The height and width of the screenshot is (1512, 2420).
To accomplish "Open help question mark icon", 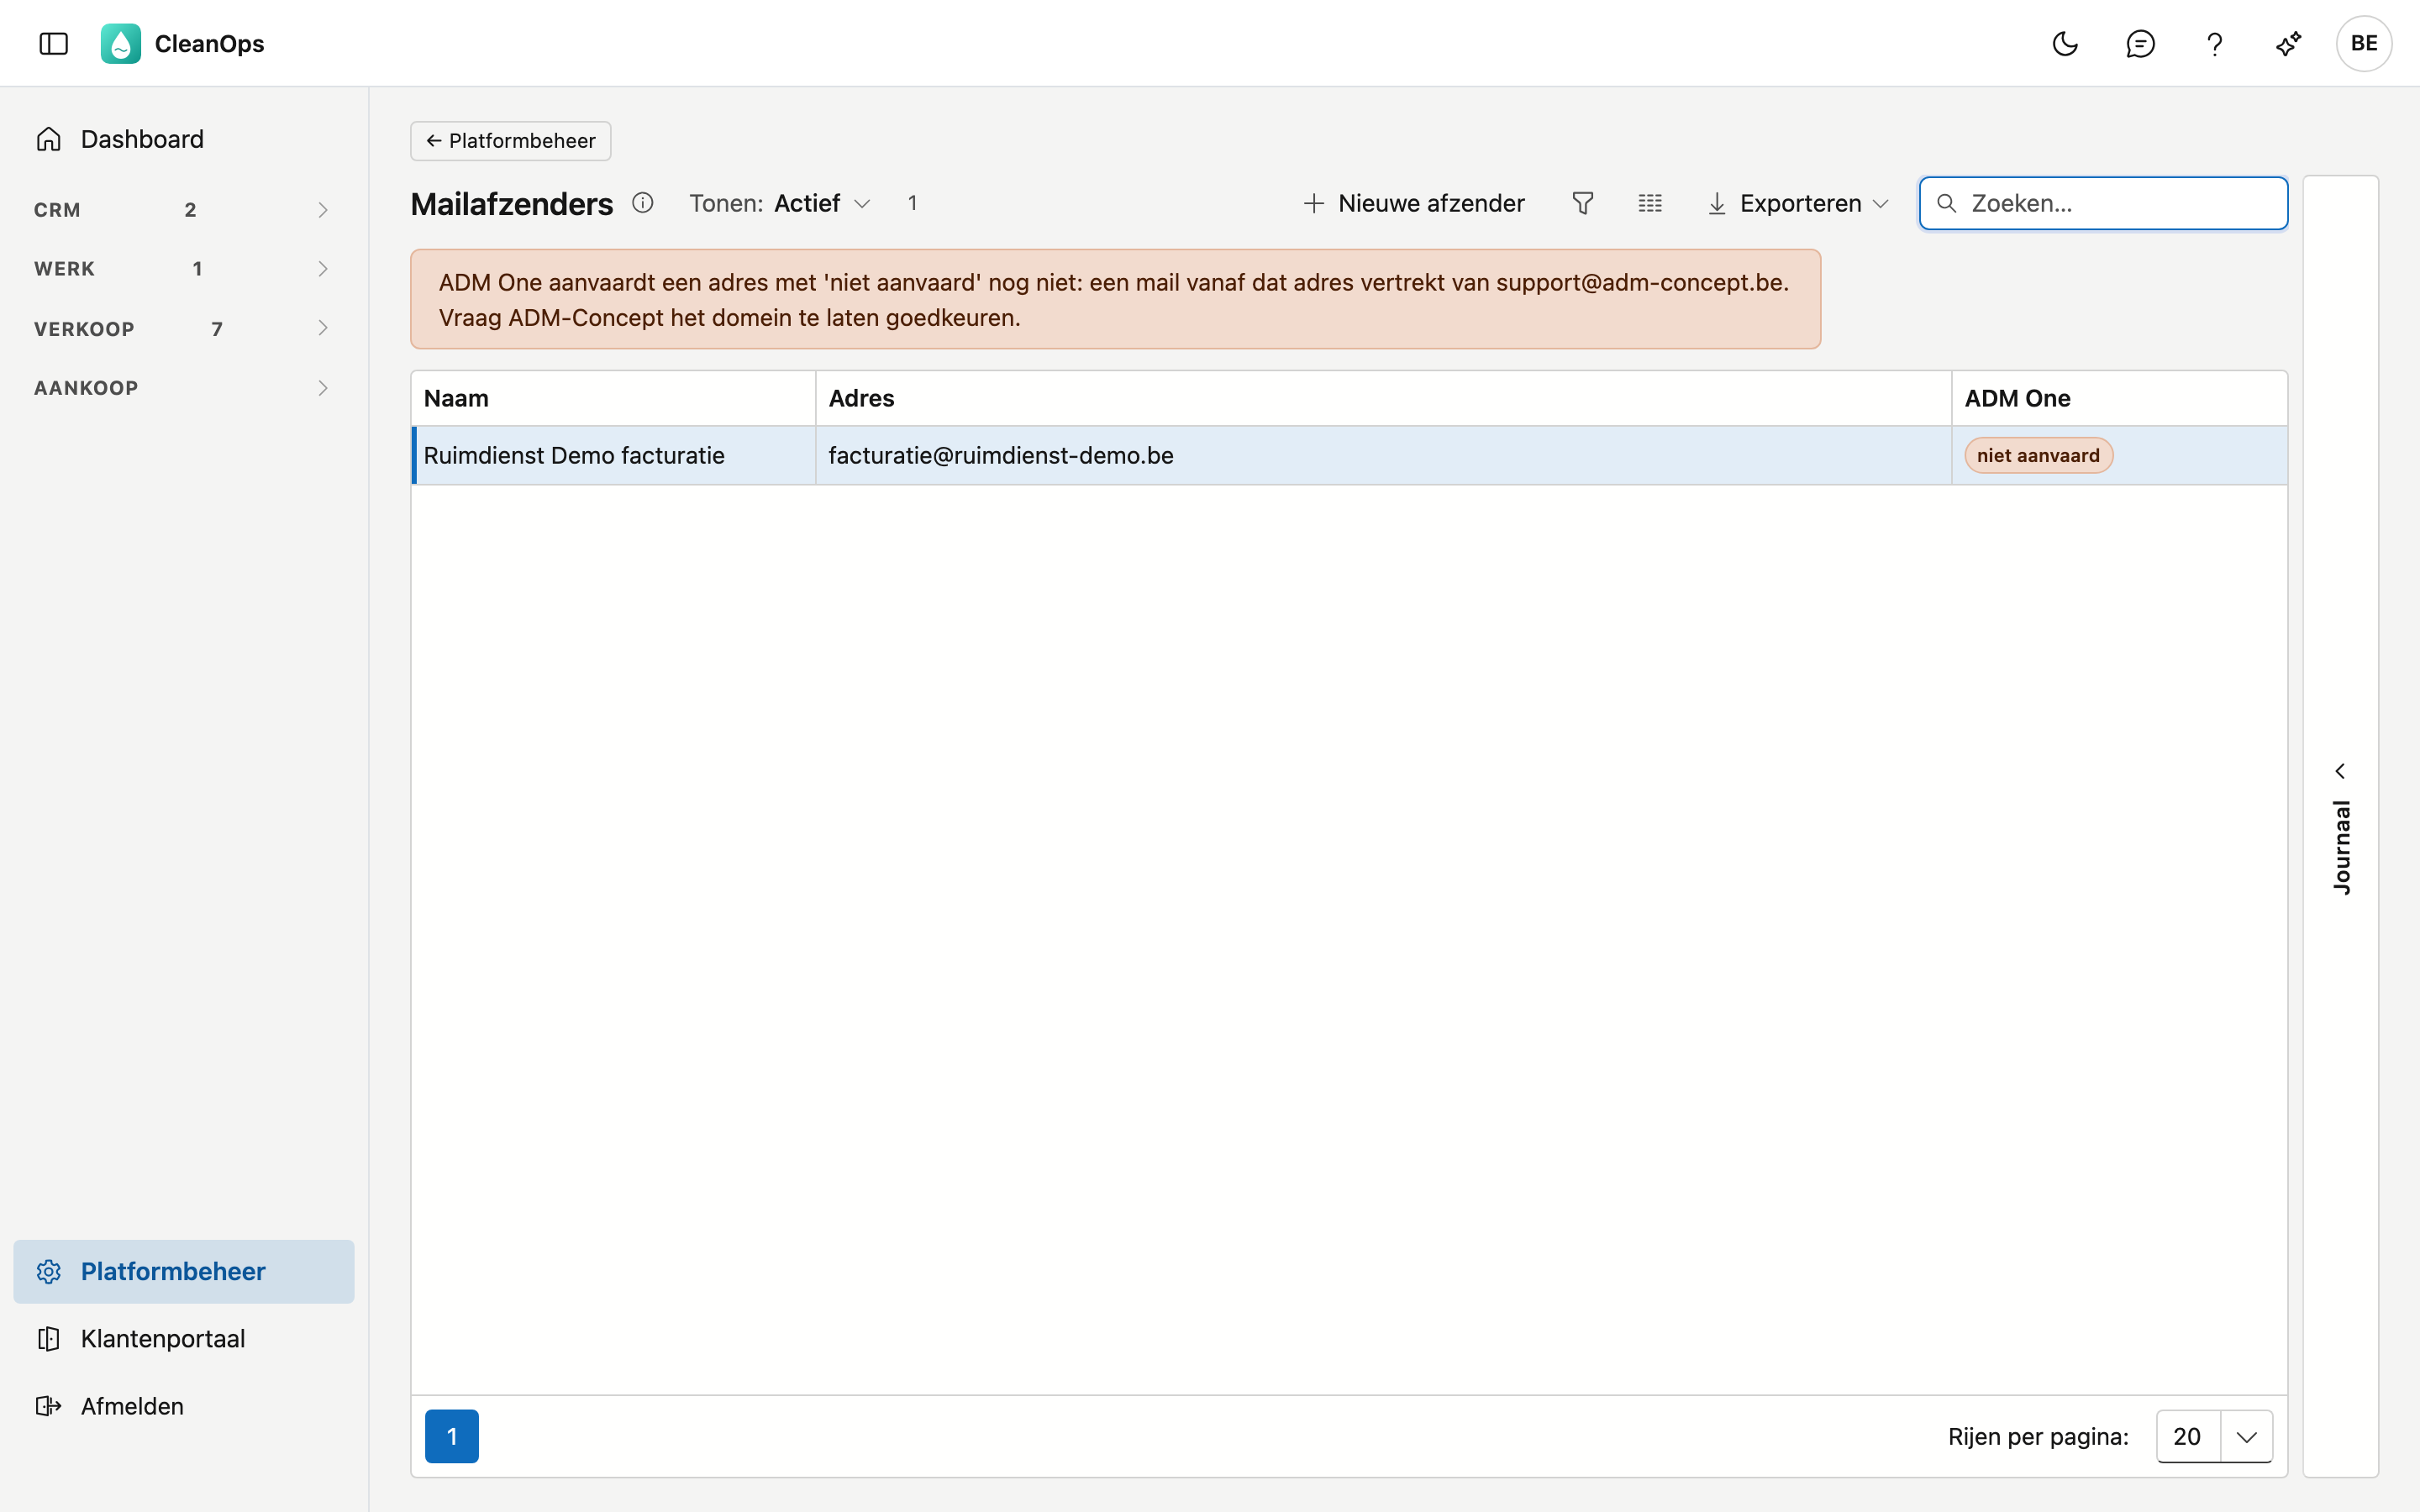I will (x=2214, y=43).
